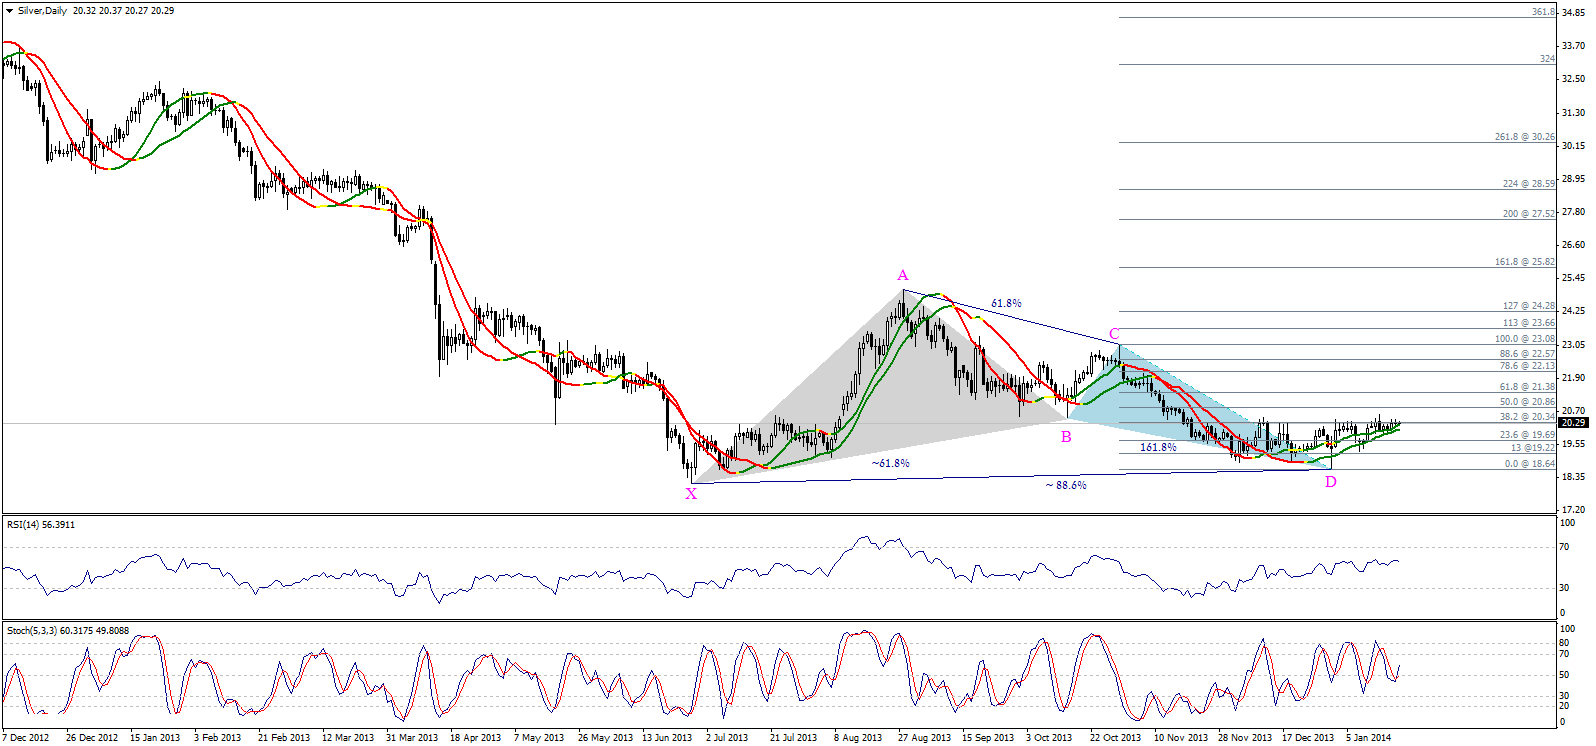This screenshot has height=746, width=1596.
Task: Click Fibonacci level 88.6 @ 22.57
Action: click(x=1527, y=354)
